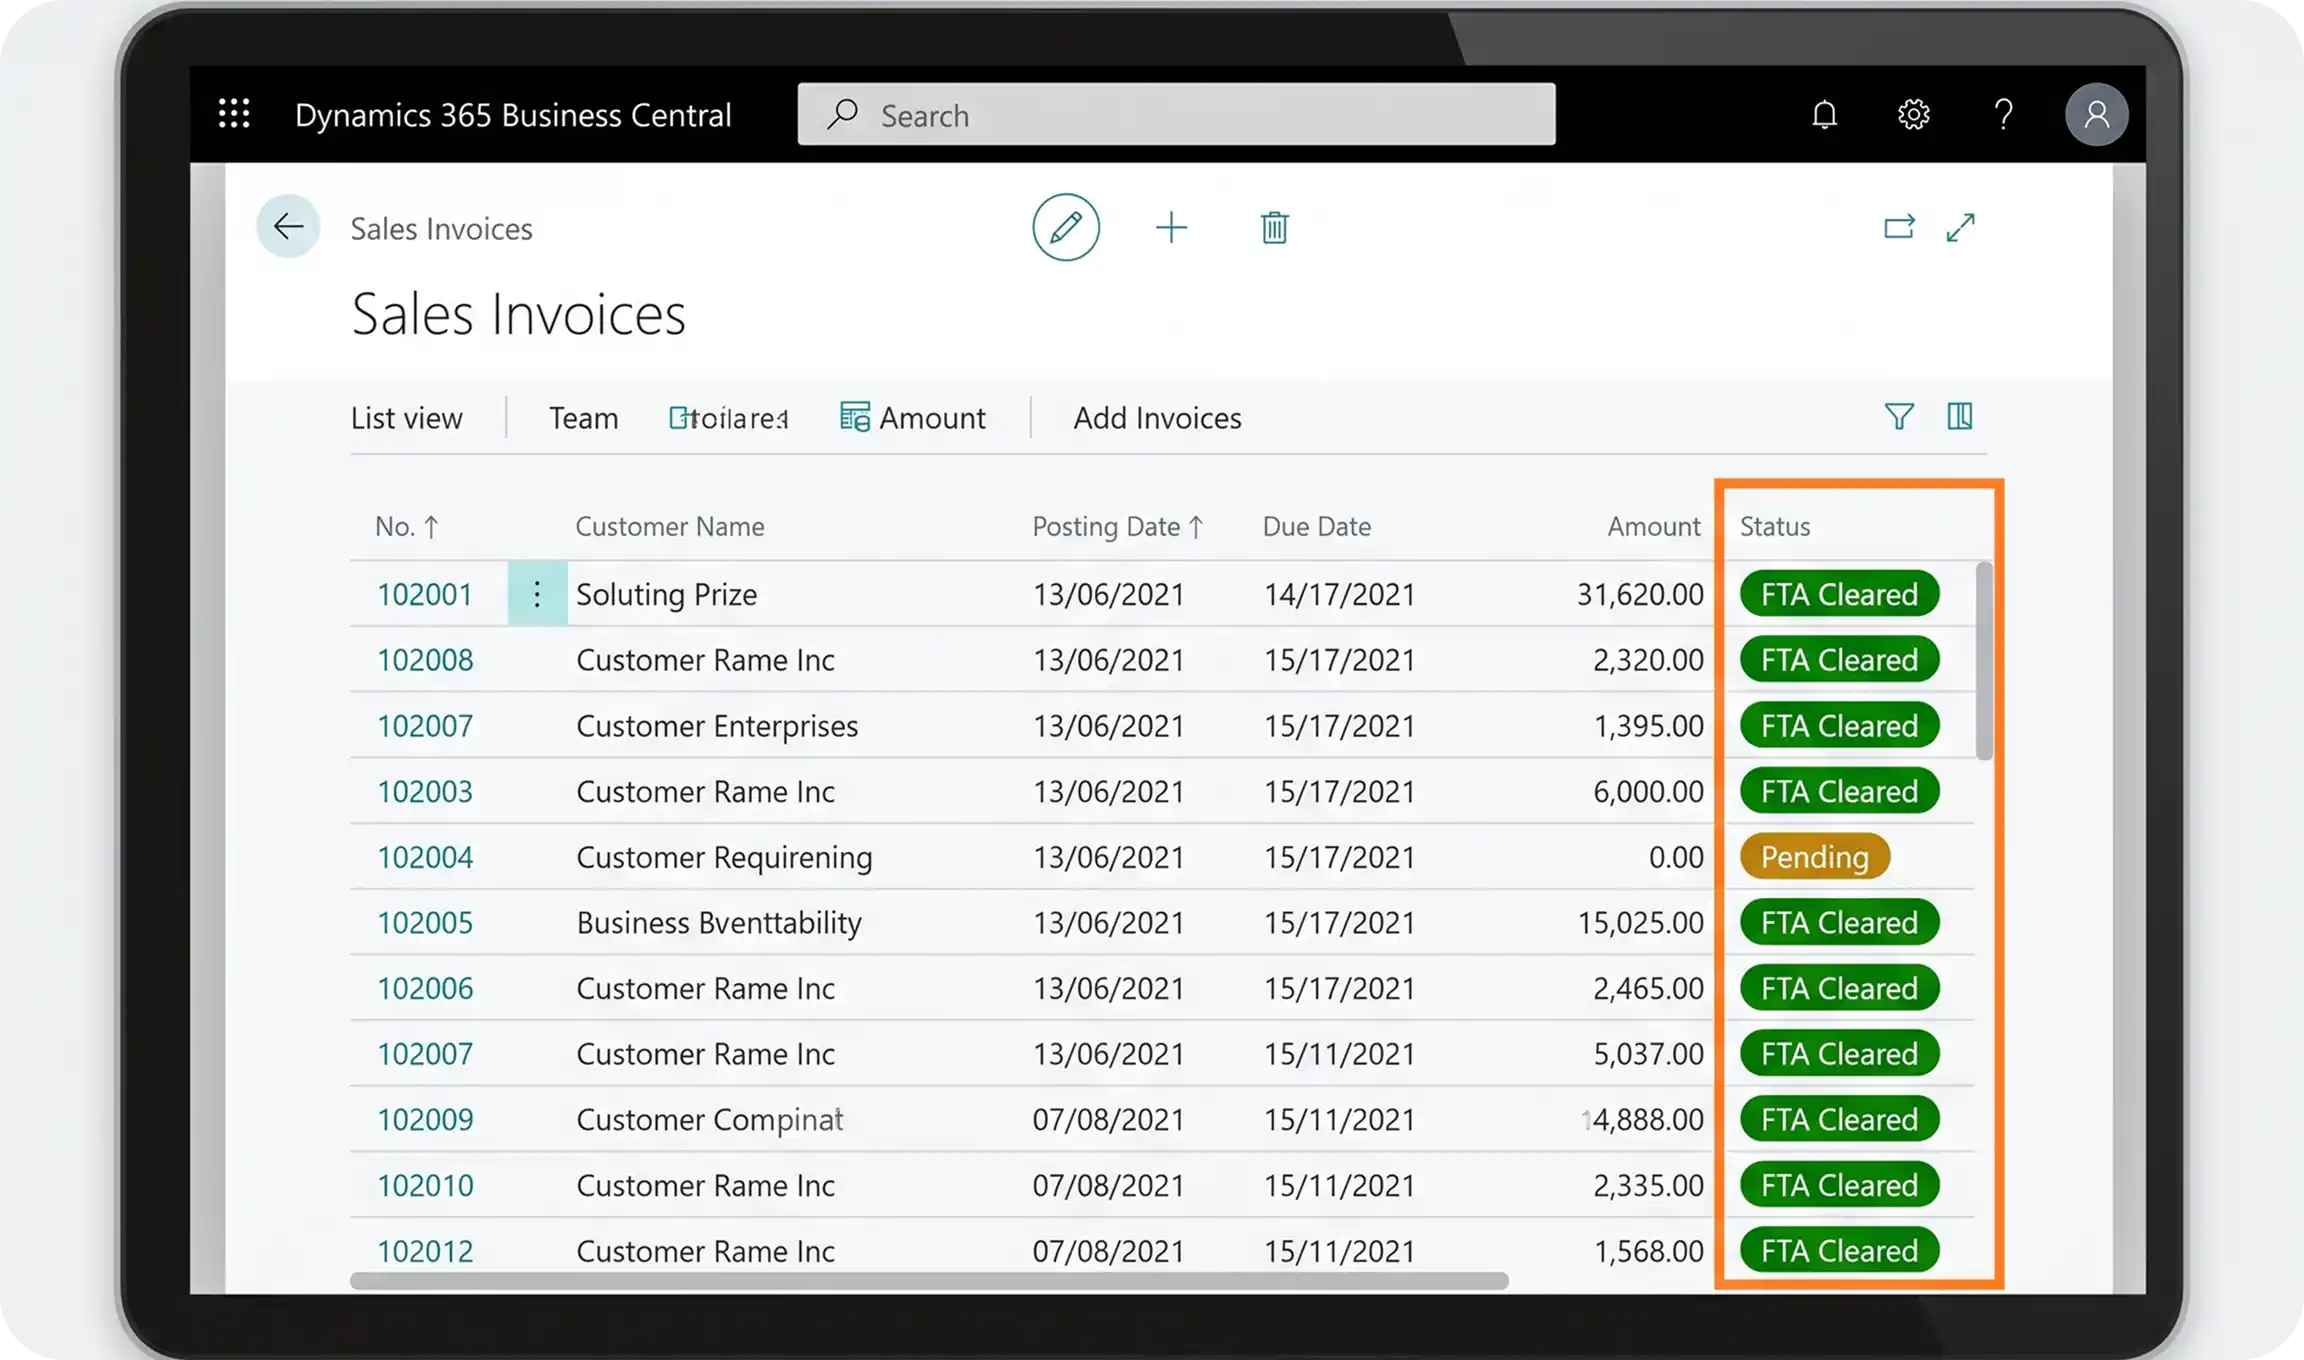2304x1360 pixels.
Task: Click the plus icon to add new
Action: tap(1171, 228)
